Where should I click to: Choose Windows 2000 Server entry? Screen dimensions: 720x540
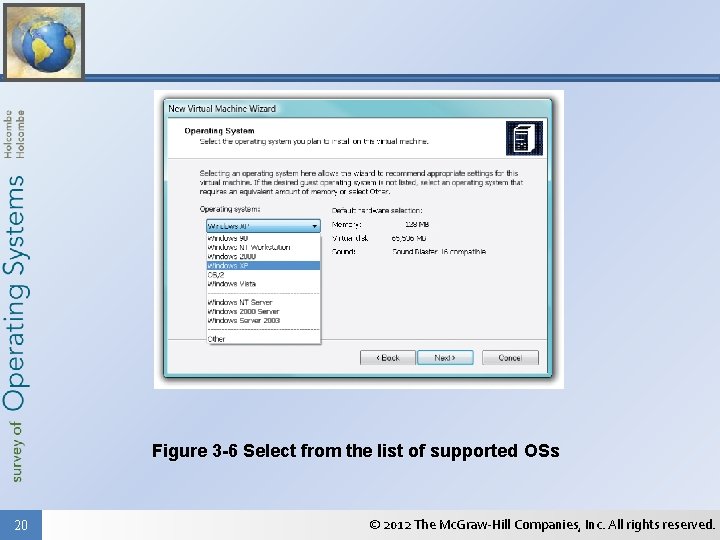tap(264, 311)
